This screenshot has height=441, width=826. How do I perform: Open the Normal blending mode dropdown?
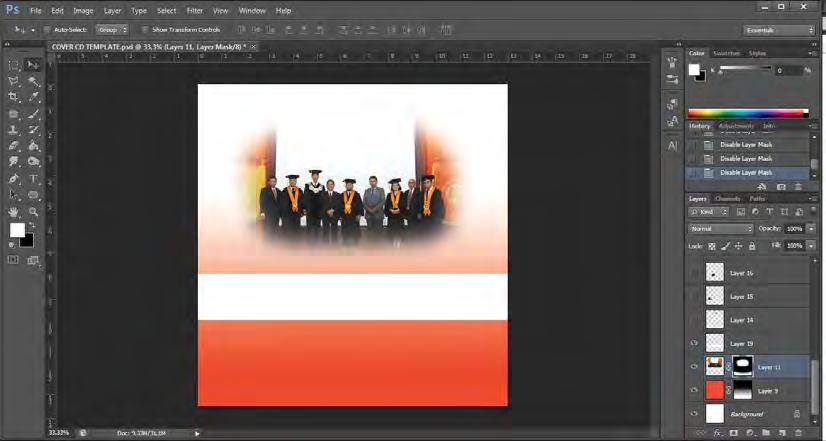pyautogui.click(x=722, y=229)
